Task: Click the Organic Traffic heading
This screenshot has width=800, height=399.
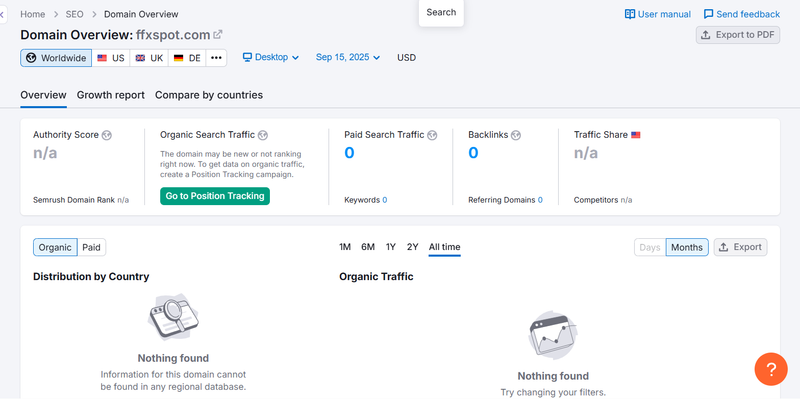Action: (x=377, y=277)
